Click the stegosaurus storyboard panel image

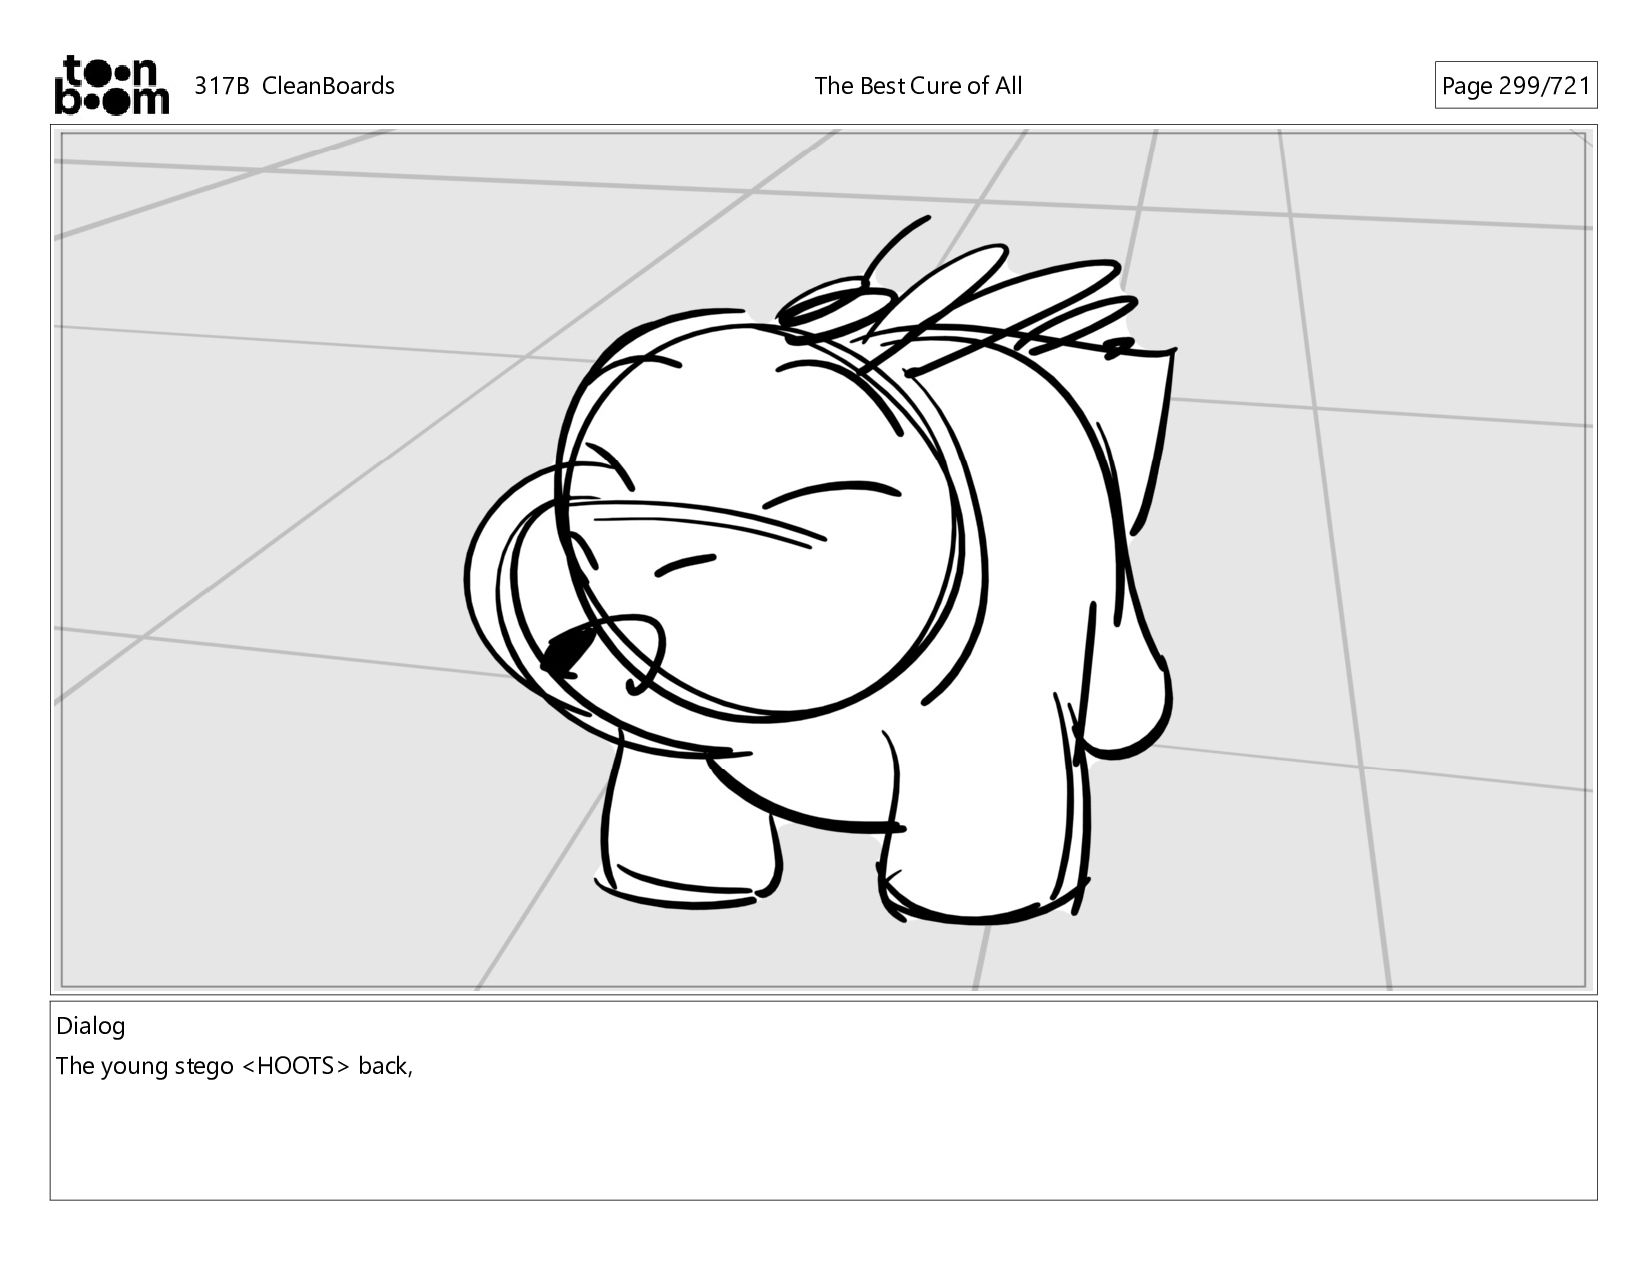pos(823,559)
